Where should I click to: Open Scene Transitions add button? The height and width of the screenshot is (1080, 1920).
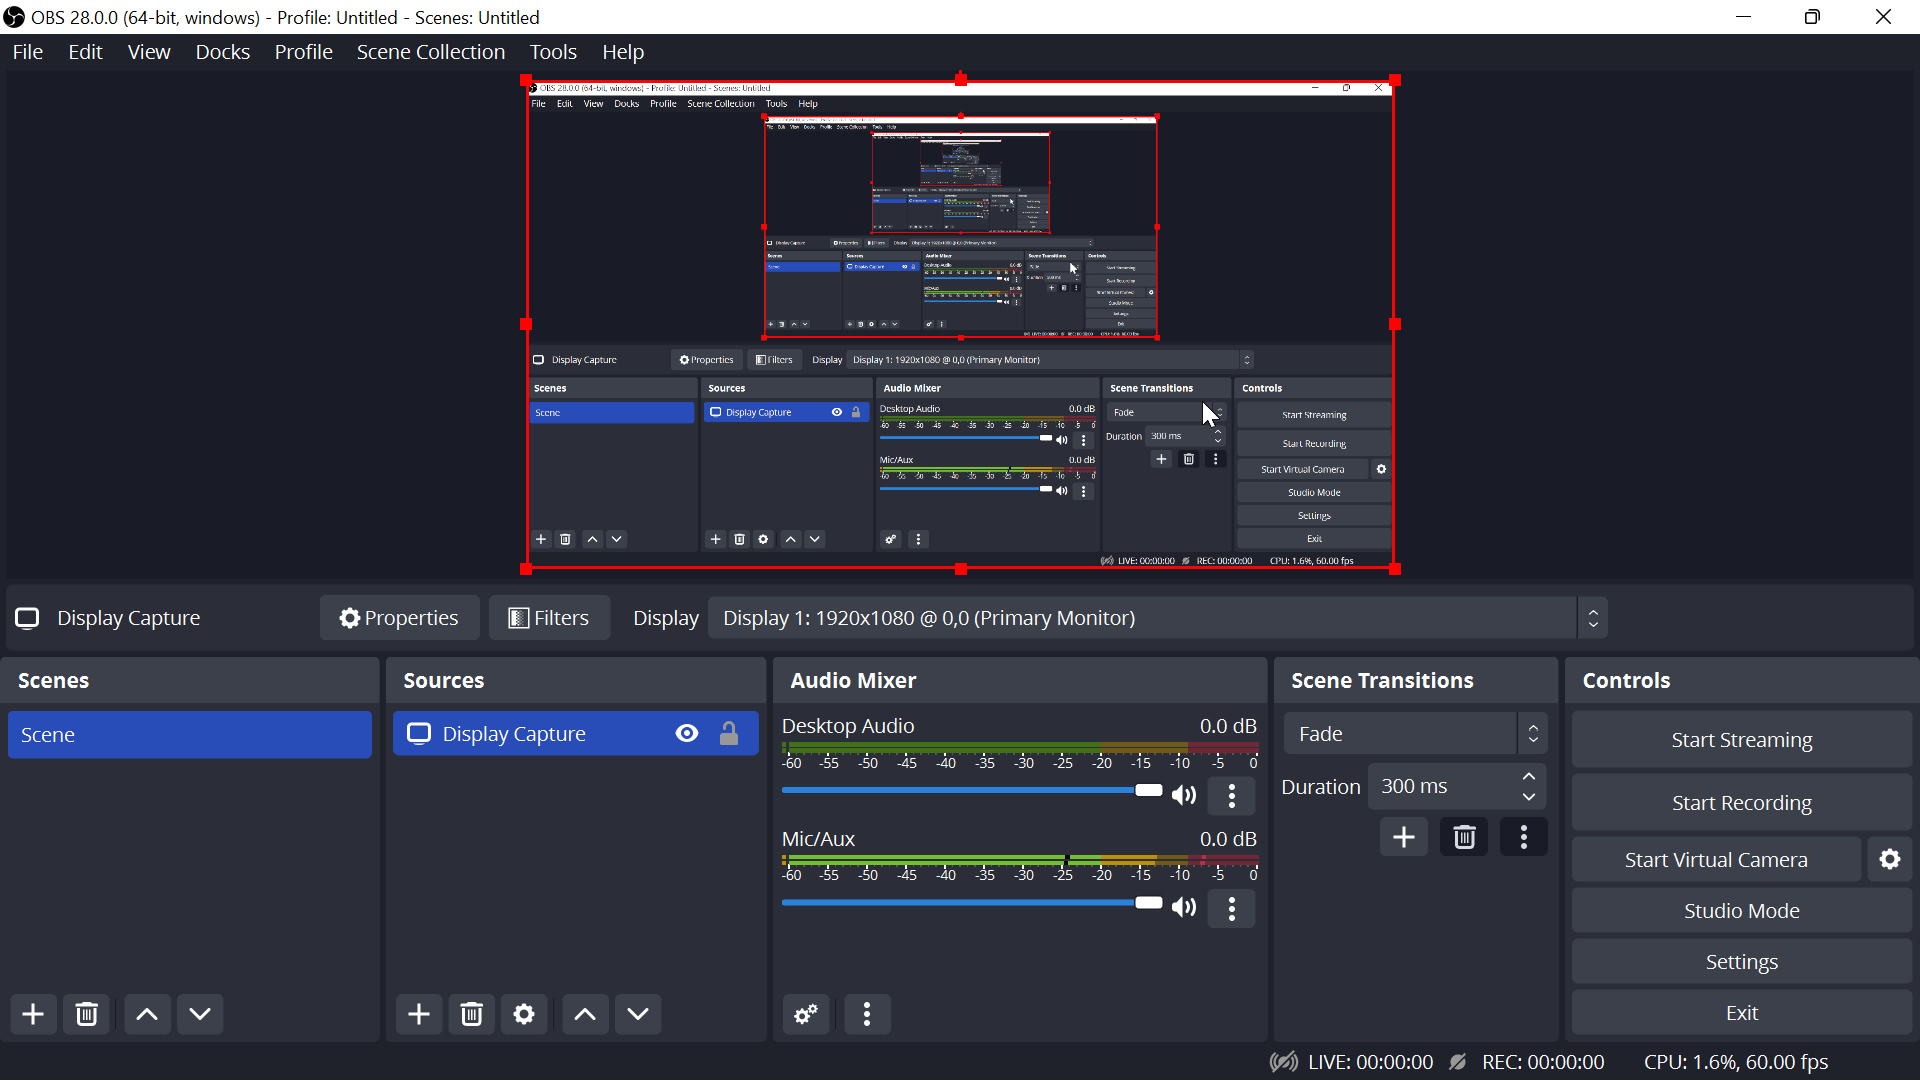pyautogui.click(x=1403, y=836)
